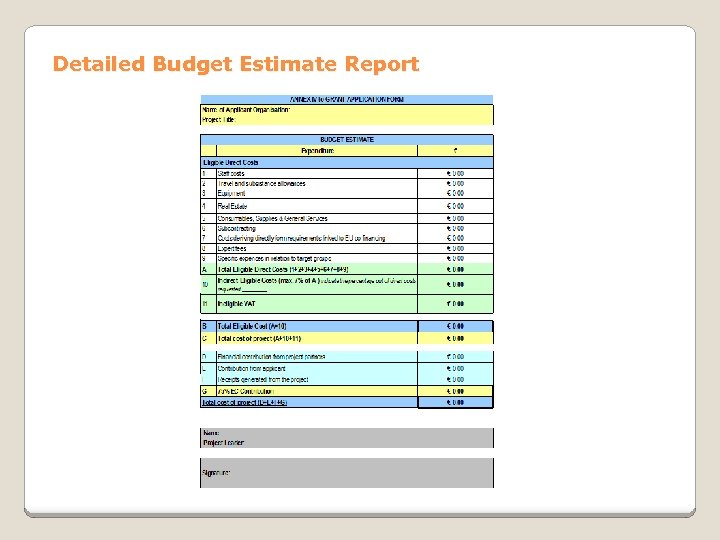720x540 pixels.
Task: Select the Real Estate row label
Action: 232,206
